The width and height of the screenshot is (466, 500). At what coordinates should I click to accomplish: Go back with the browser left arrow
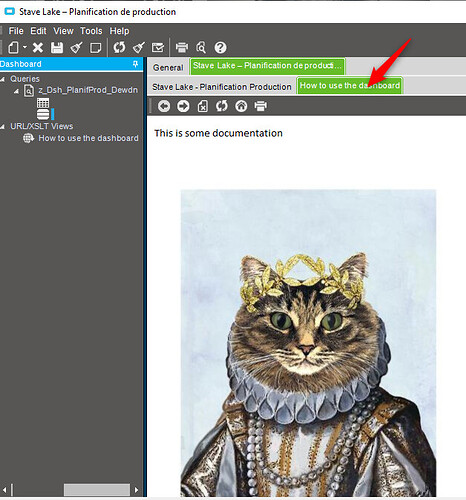164,106
